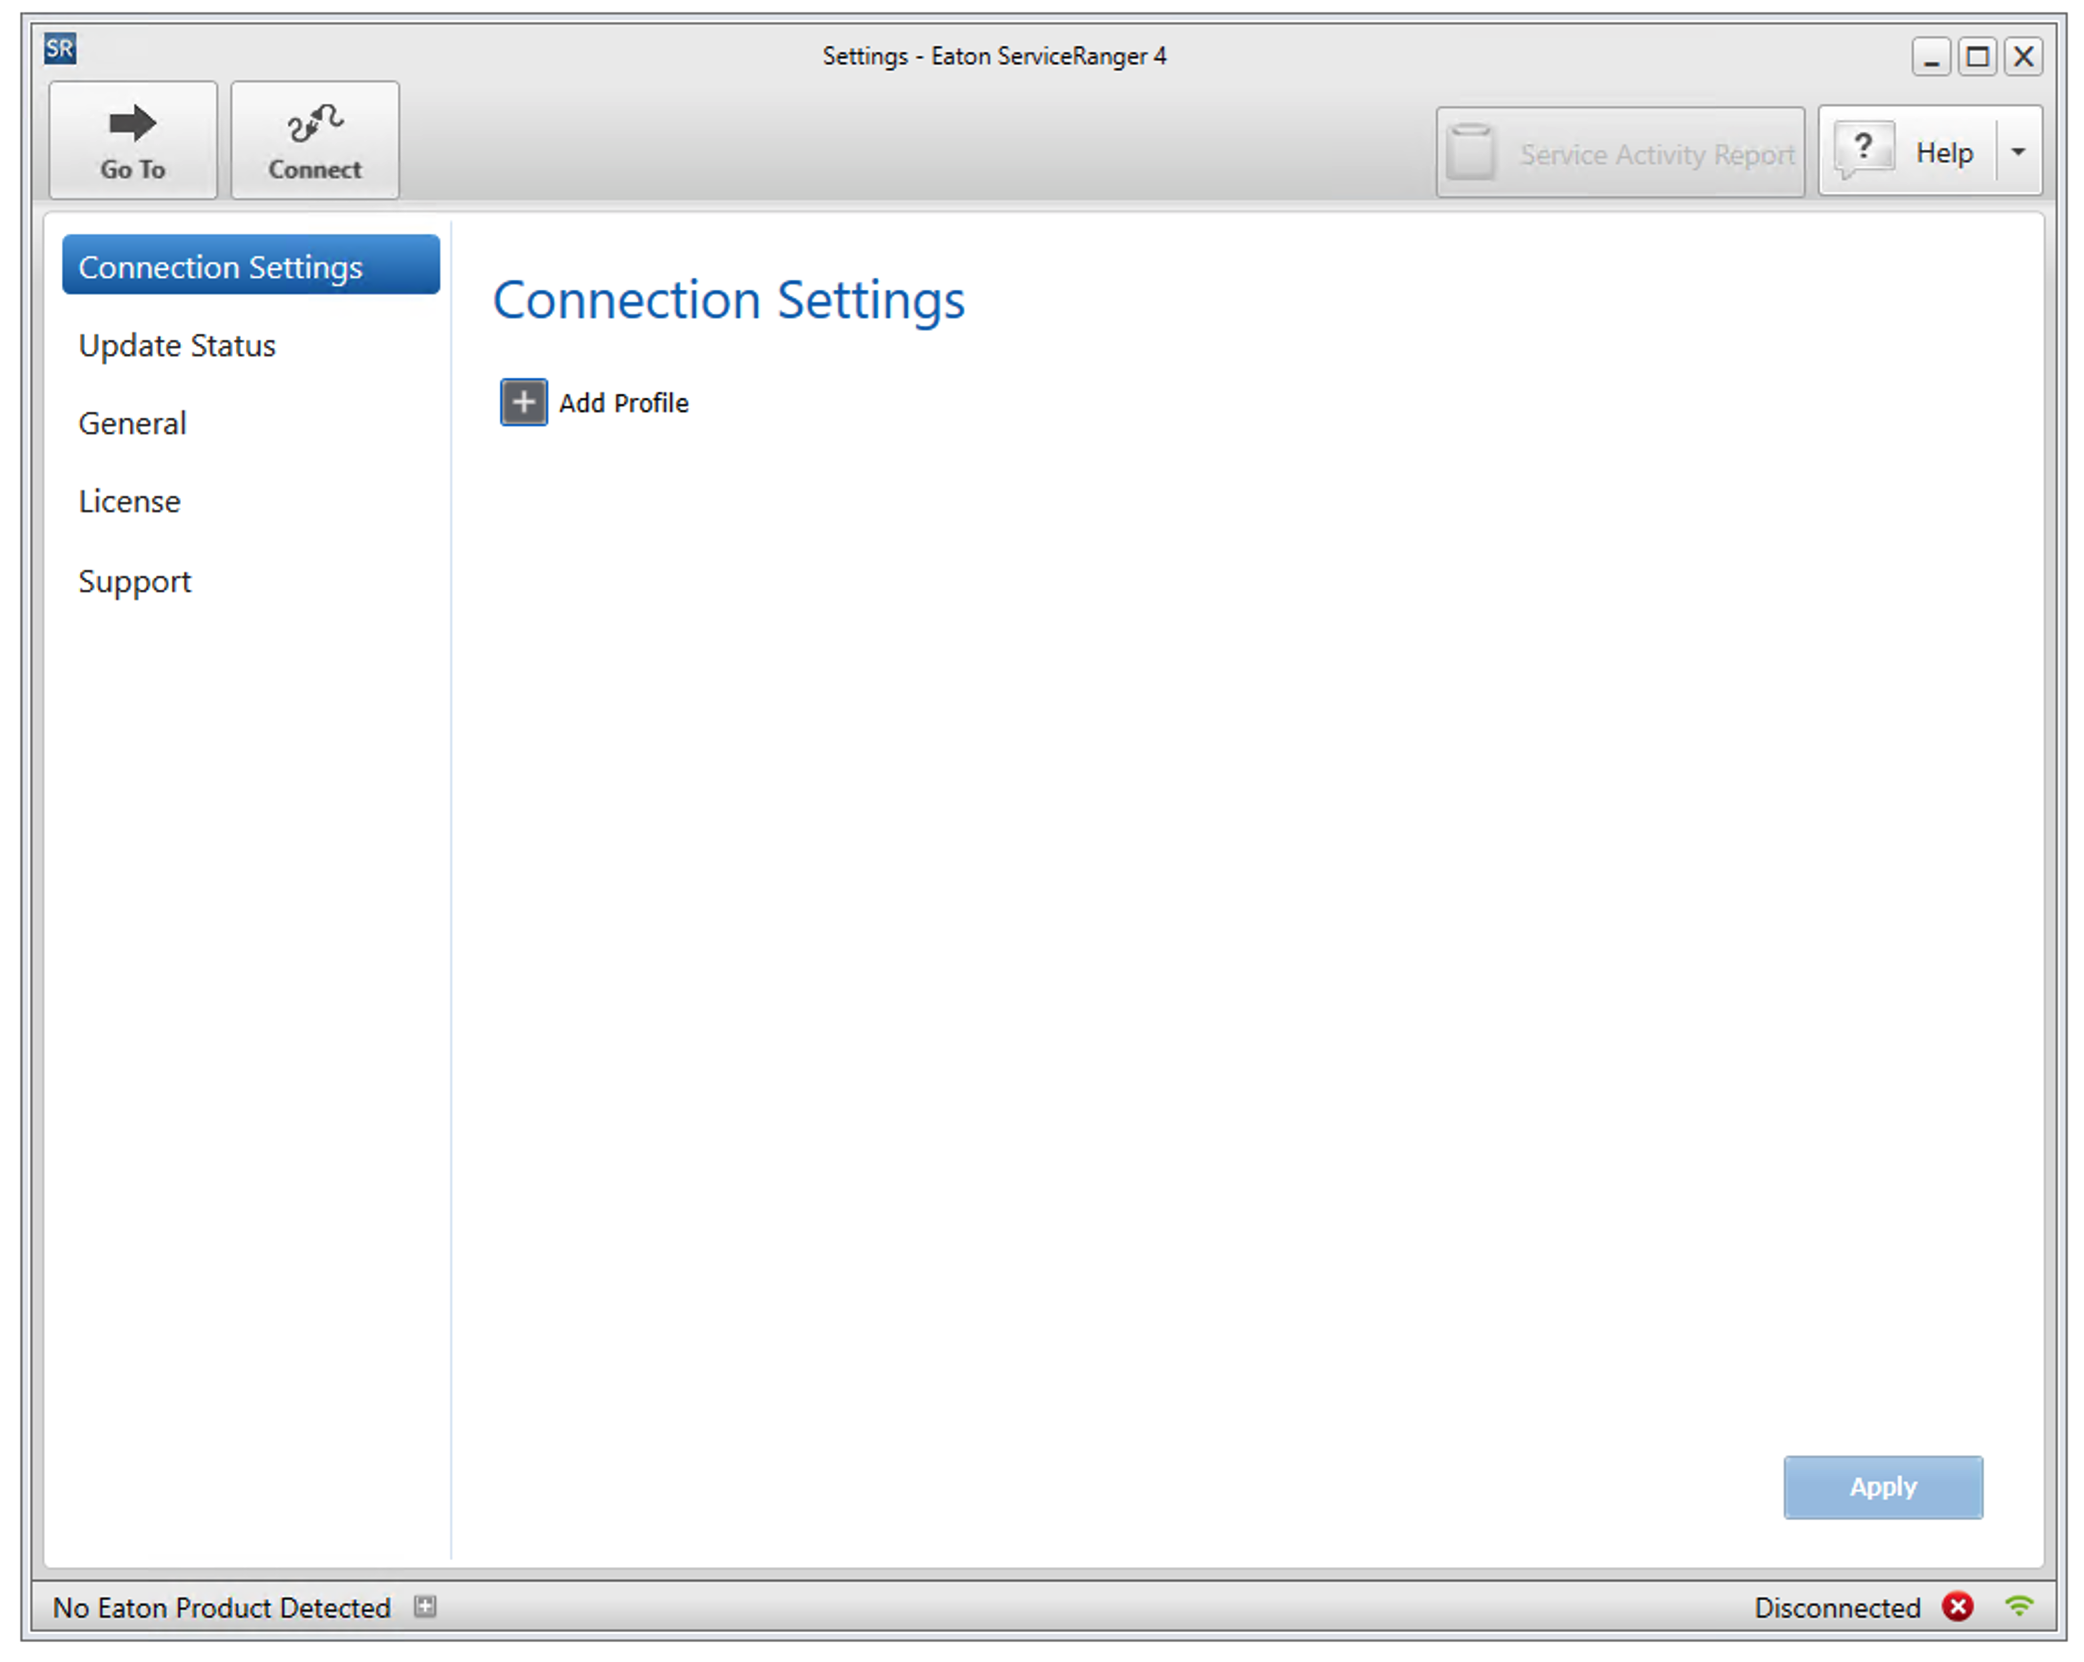
Task: Click the 'No Eaton Product Detected' status text
Action: [221, 1607]
